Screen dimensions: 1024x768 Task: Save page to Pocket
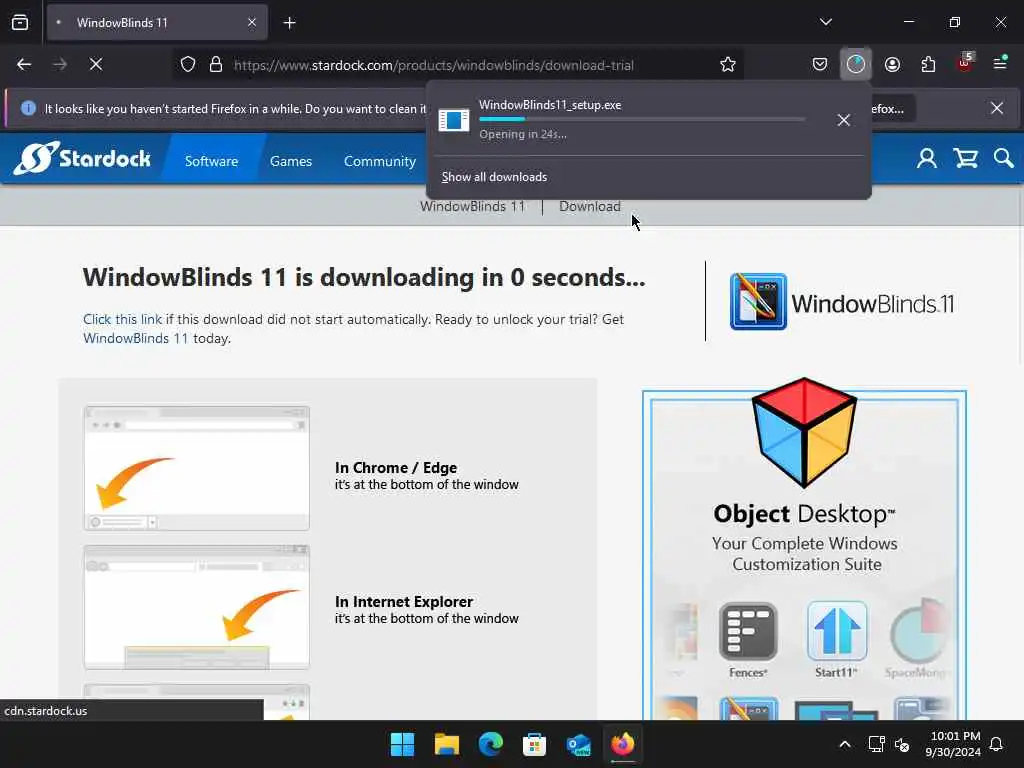tap(820, 65)
